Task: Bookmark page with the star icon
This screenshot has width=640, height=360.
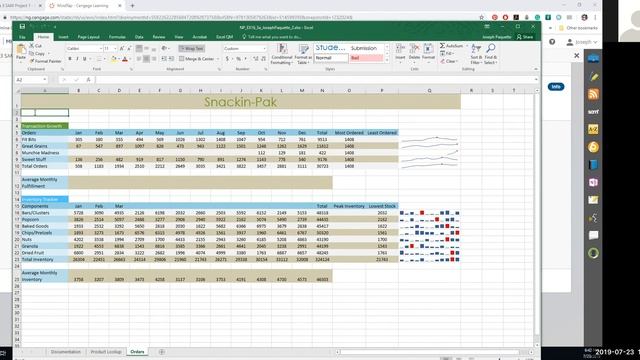Action: tap(482, 18)
